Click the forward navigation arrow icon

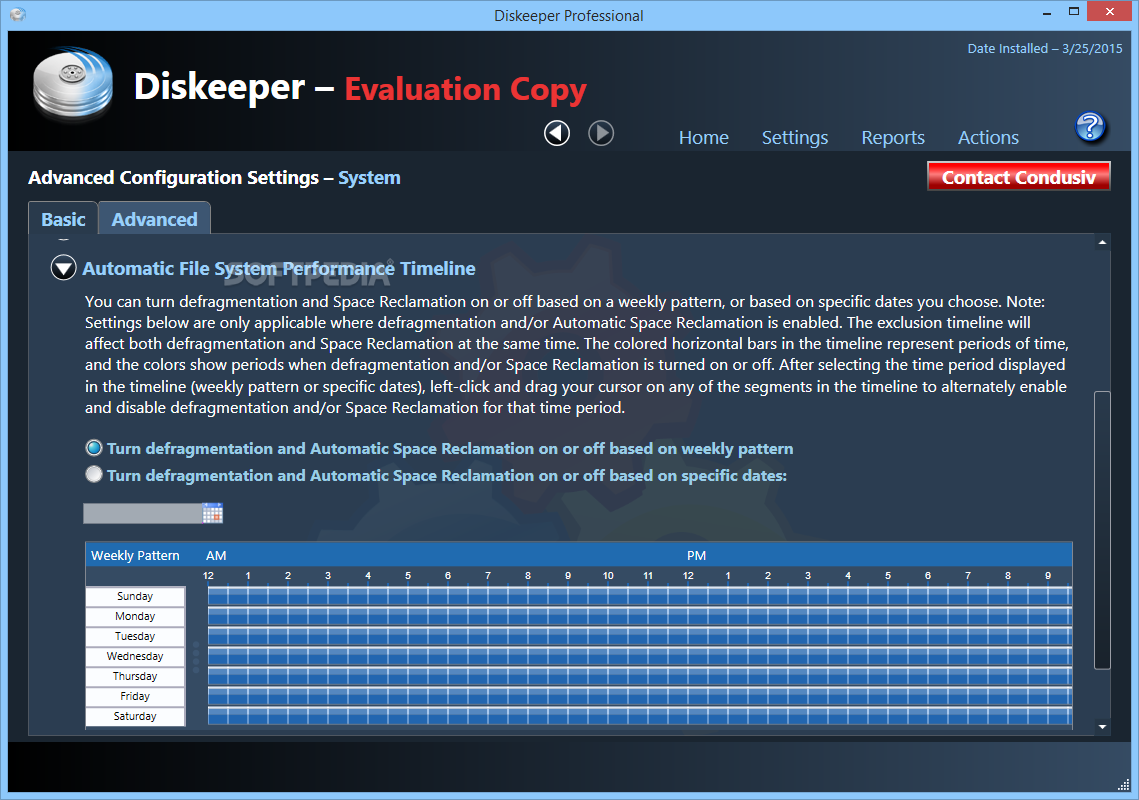(x=601, y=133)
